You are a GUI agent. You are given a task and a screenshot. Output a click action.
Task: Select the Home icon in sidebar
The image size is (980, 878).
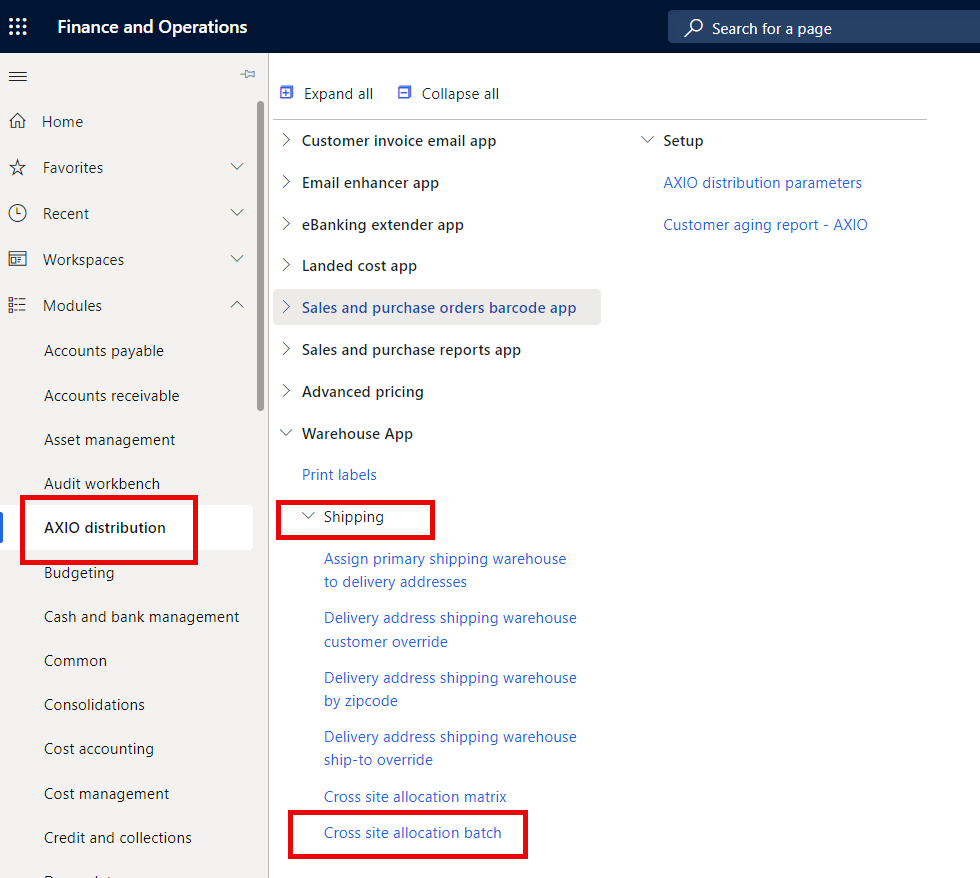[17, 121]
